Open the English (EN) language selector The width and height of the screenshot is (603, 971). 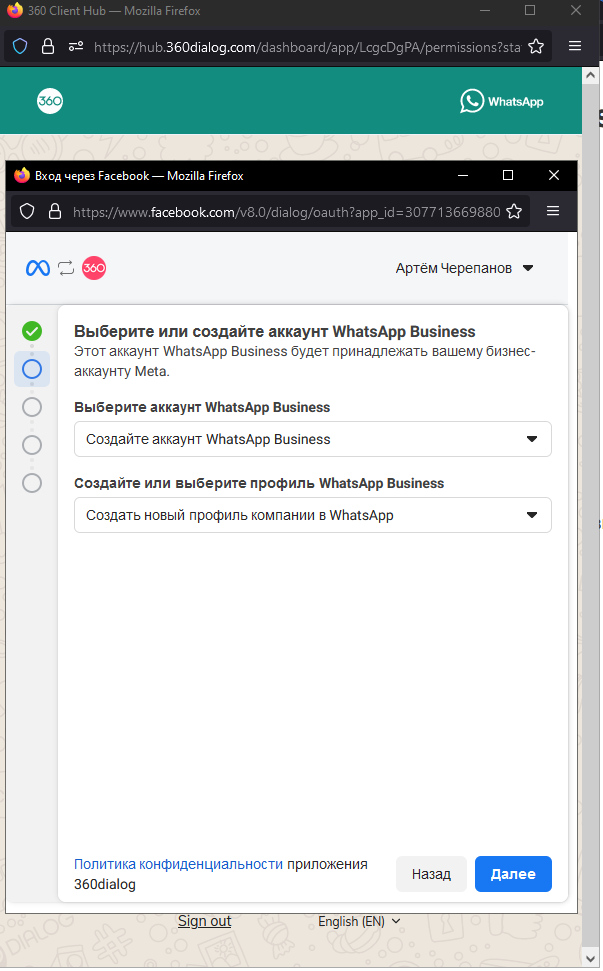click(x=359, y=921)
